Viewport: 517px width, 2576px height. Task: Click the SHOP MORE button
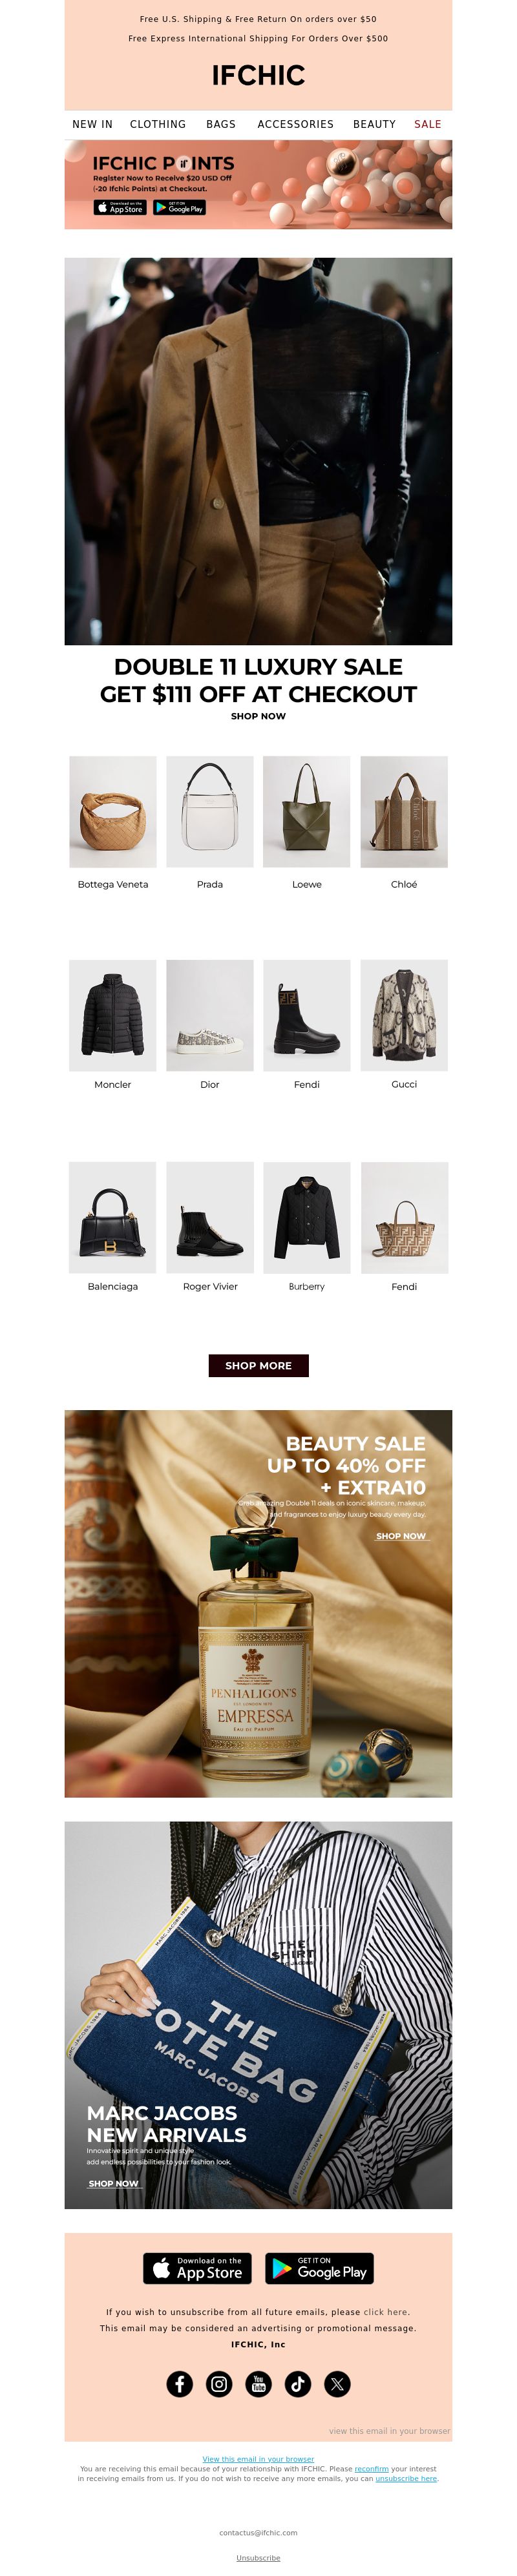pyautogui.click(x=258, y=1365)
